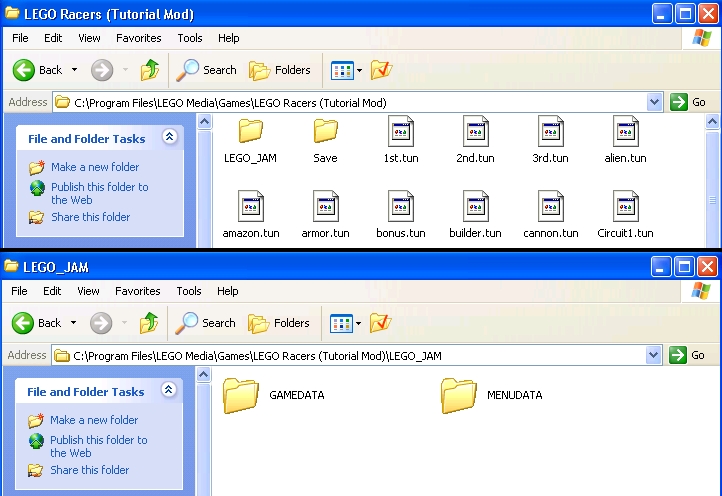Collapse File and Folder Tasks in LEGO Racers window
722x496 pixels.
point(169,137)
